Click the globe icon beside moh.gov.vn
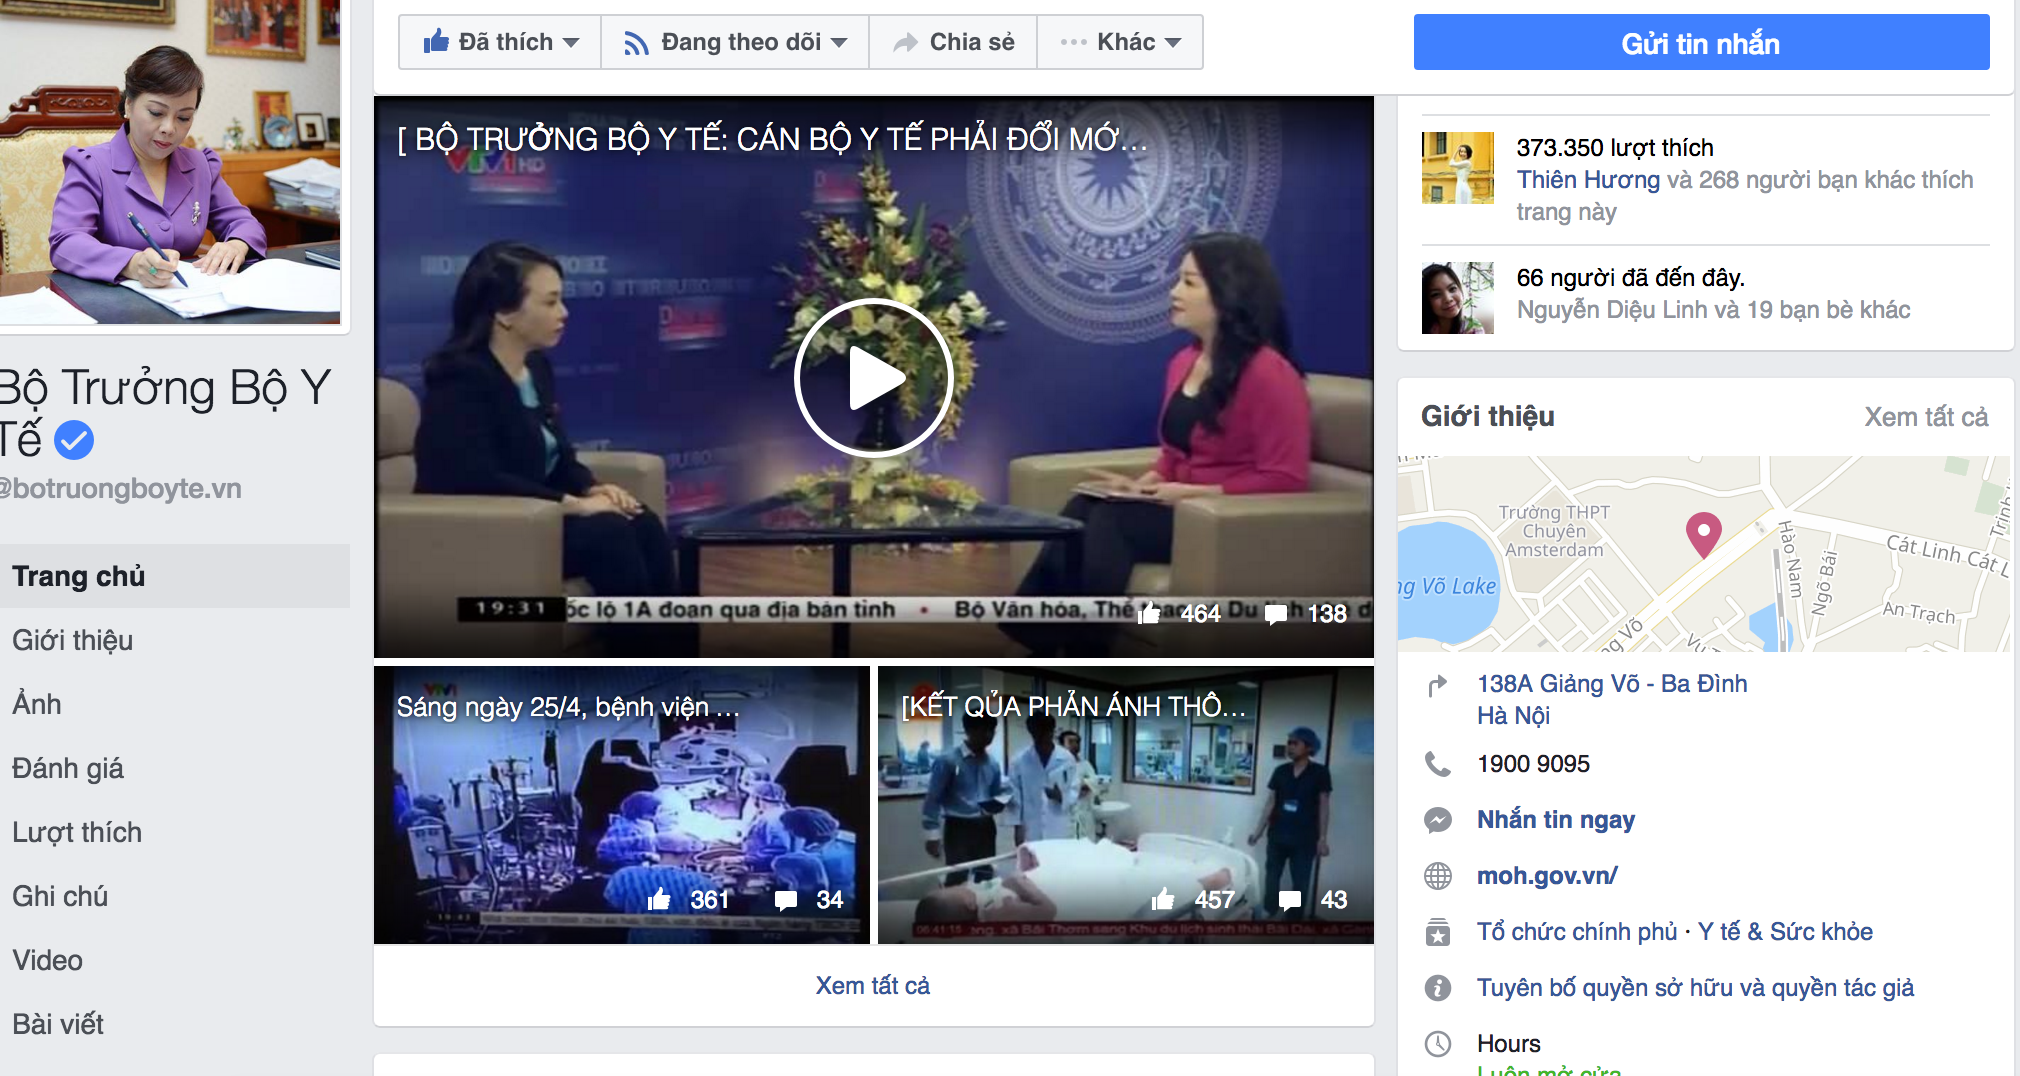Image resolution: width=2020 pixels, height=1076 pixels. point(1437,876)
